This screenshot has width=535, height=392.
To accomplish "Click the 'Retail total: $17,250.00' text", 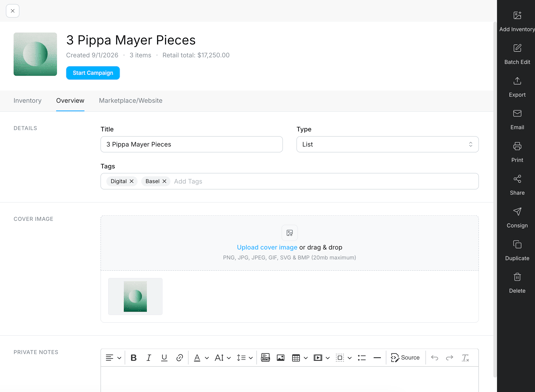I will tap(196, 55).
